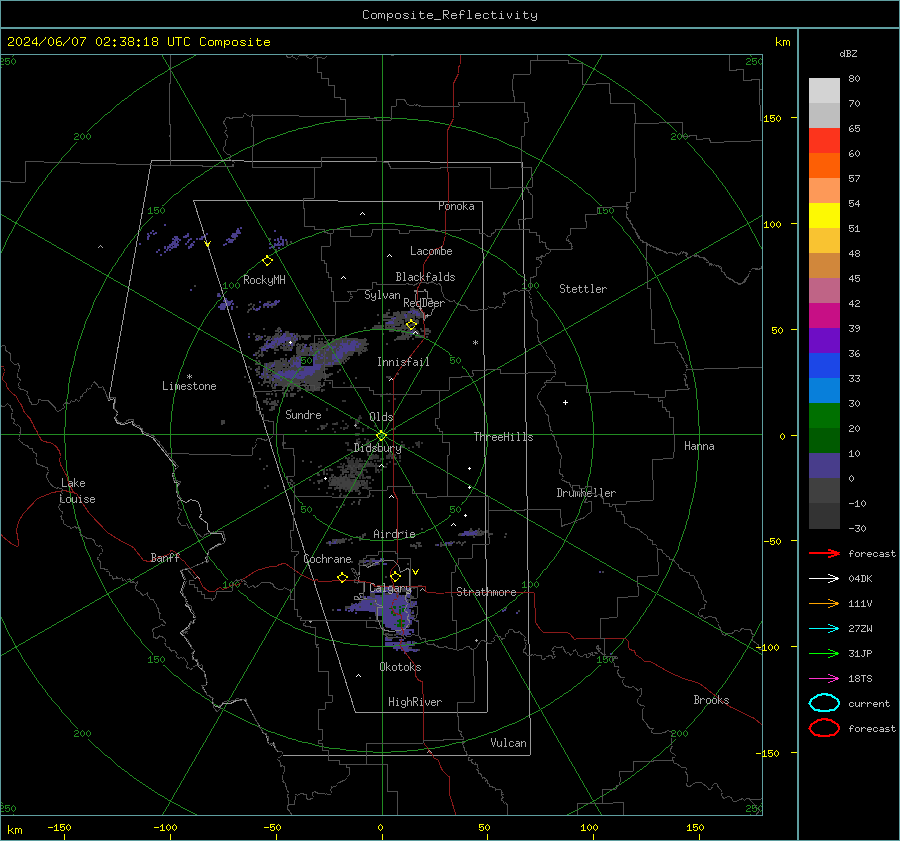Pick the purple 36-39 dBZ swatch

(x=824, y=340)
